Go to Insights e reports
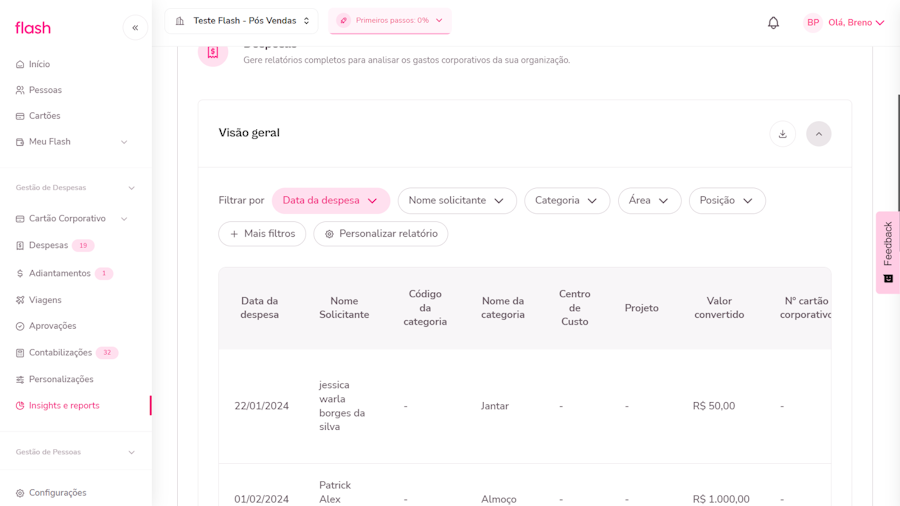The height and width of the screenshot is (506, 900). tap(64, 406)
